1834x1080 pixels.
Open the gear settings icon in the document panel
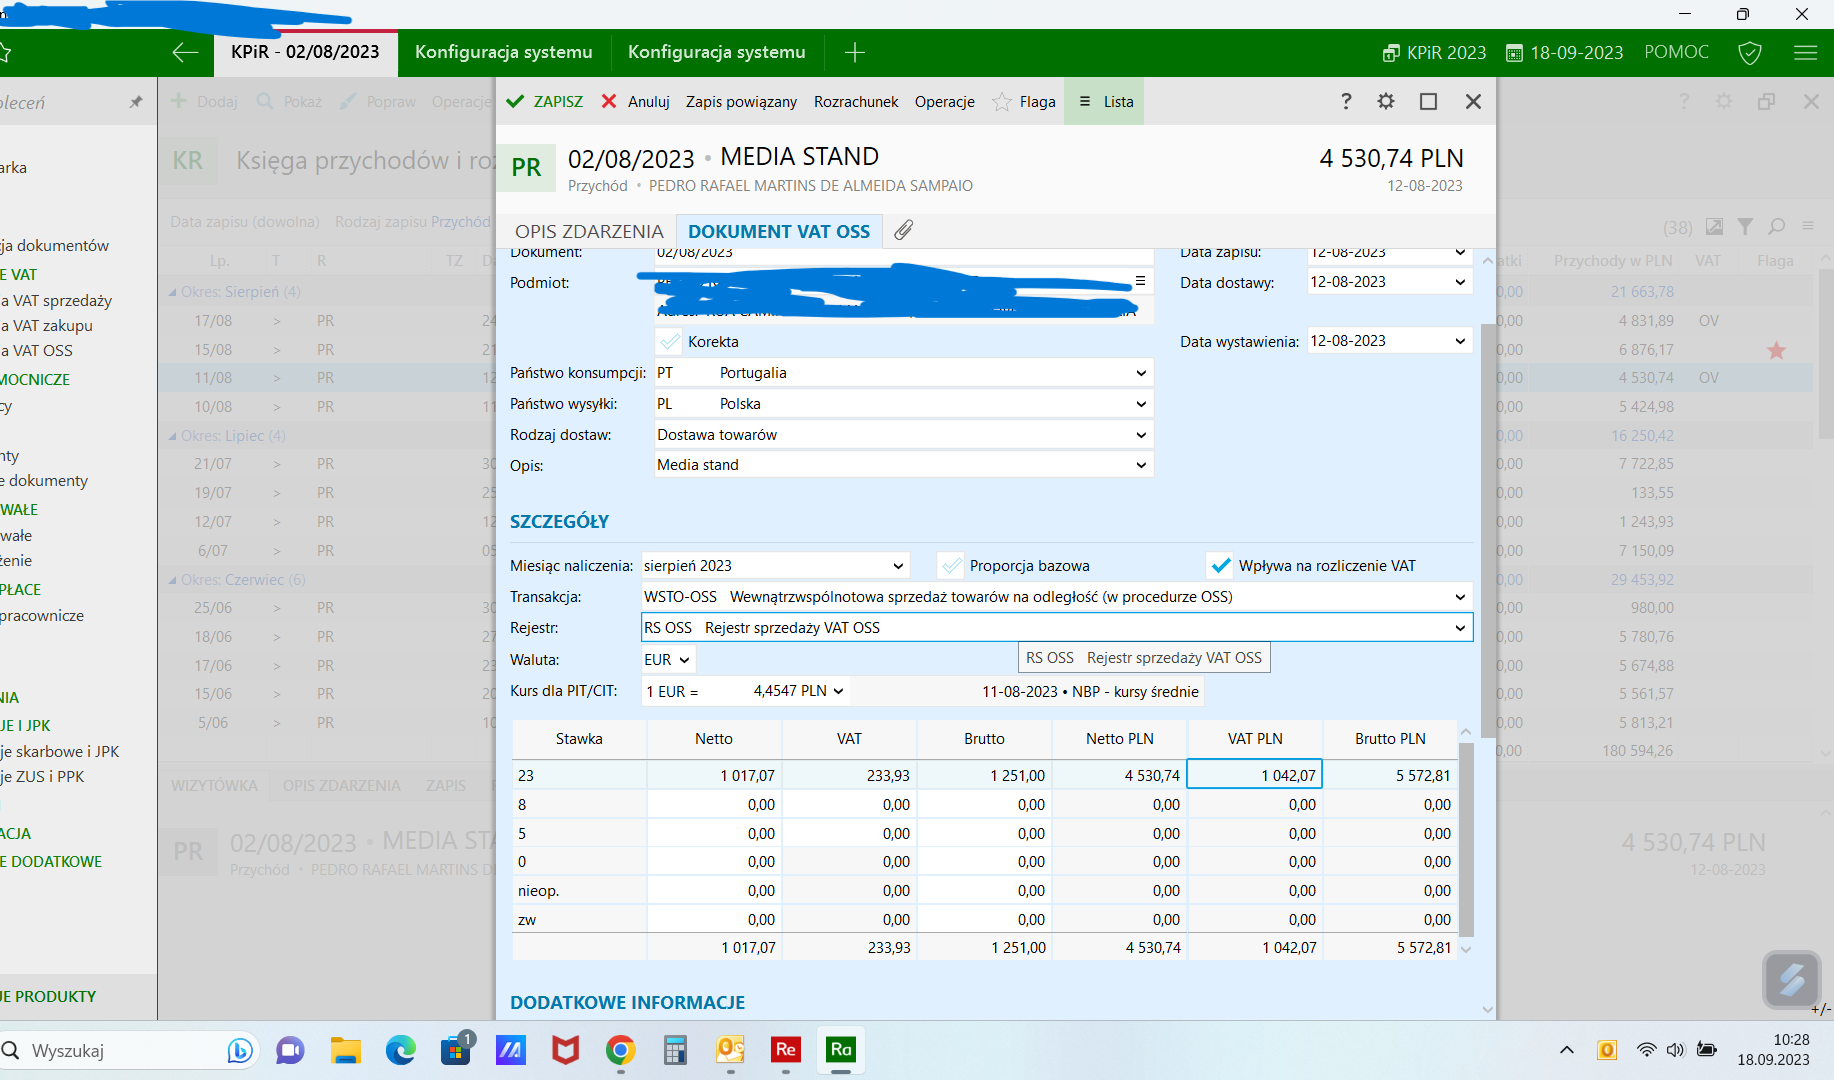click(x=1385, y=101)
